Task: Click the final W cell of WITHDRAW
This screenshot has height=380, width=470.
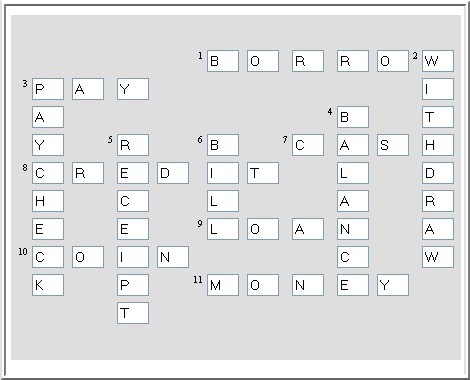Action: [x=438, y=257]
